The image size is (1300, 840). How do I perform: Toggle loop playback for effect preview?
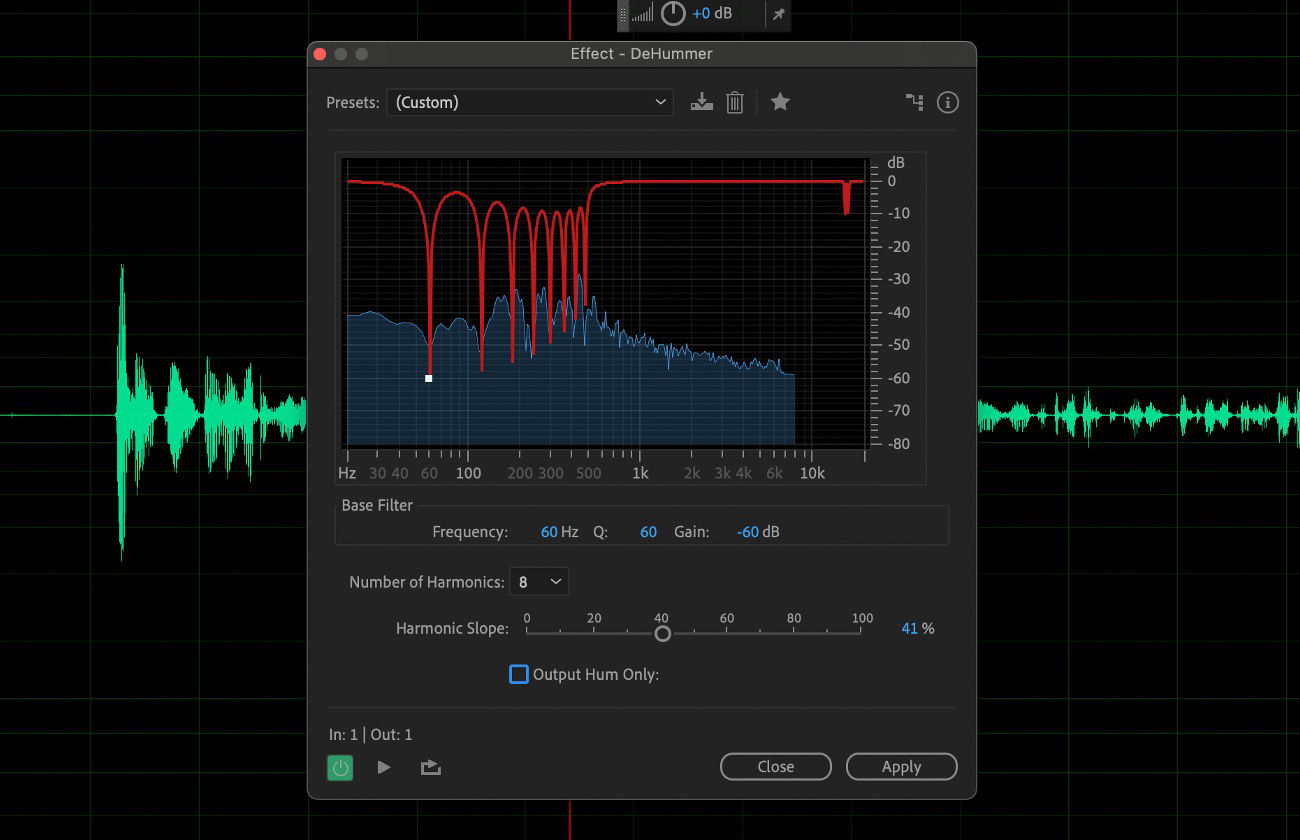click(430, 767)
